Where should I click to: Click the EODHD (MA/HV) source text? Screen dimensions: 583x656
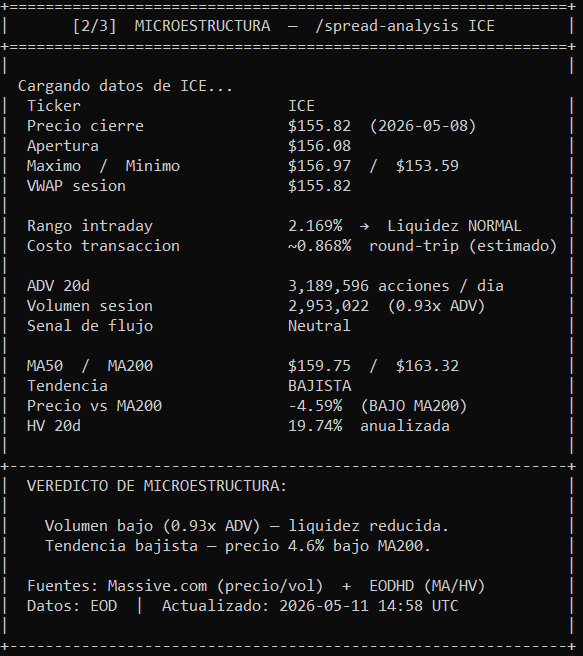pyautogui.click(x=427, y=586)
